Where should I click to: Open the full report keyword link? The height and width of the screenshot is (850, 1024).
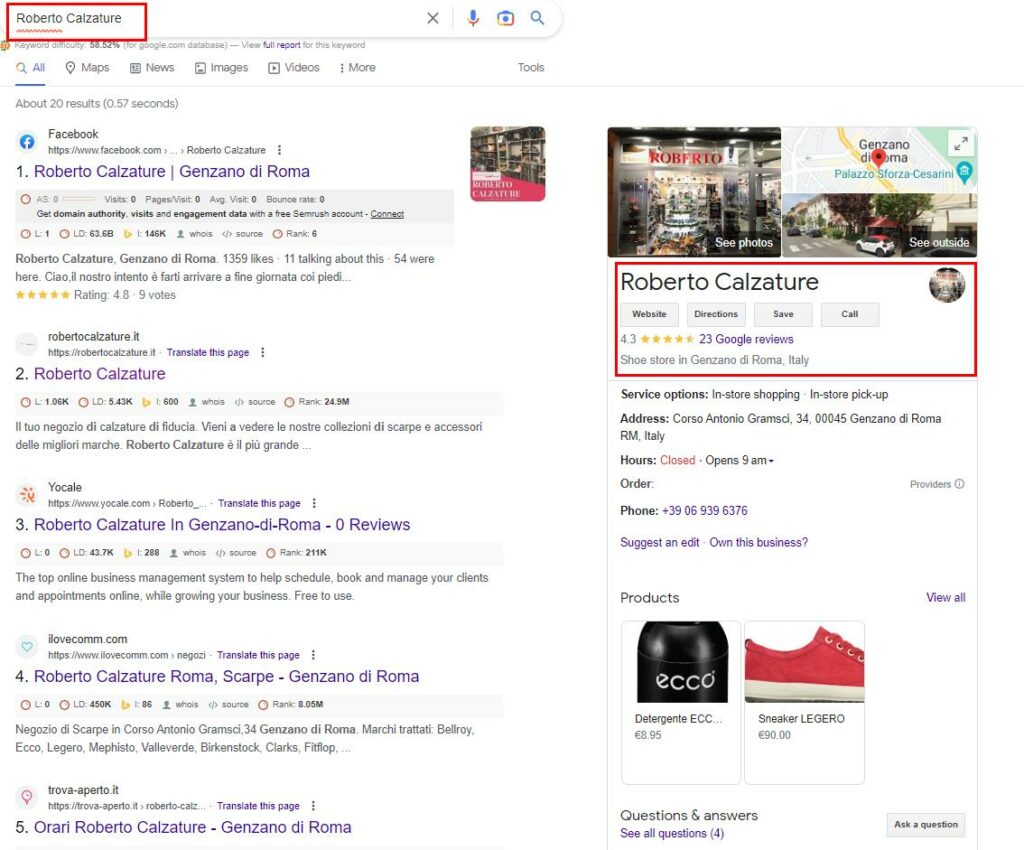click(281, 45)
